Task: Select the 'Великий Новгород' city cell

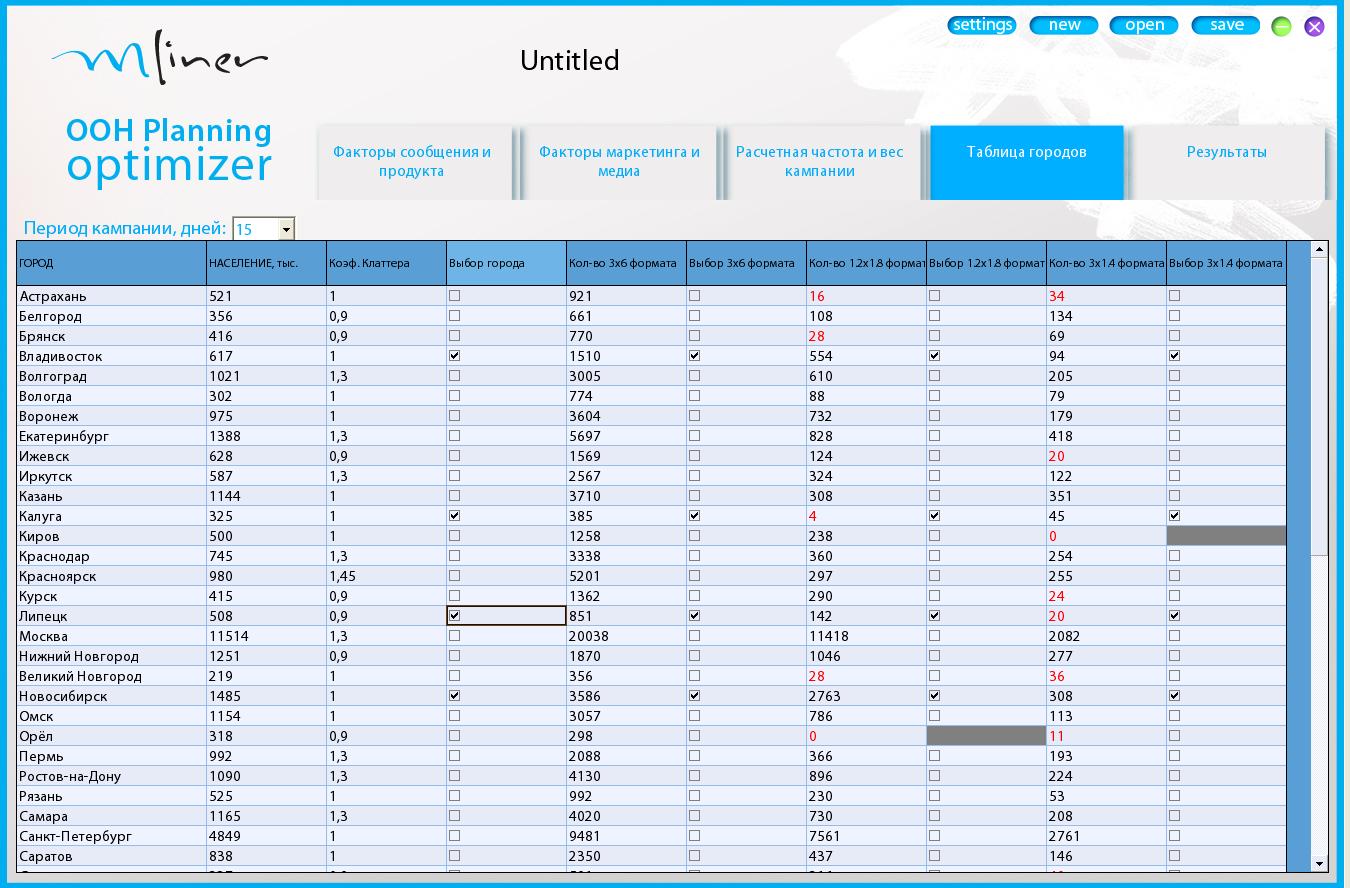Action: pyautogui.click(x=111, y=676)
